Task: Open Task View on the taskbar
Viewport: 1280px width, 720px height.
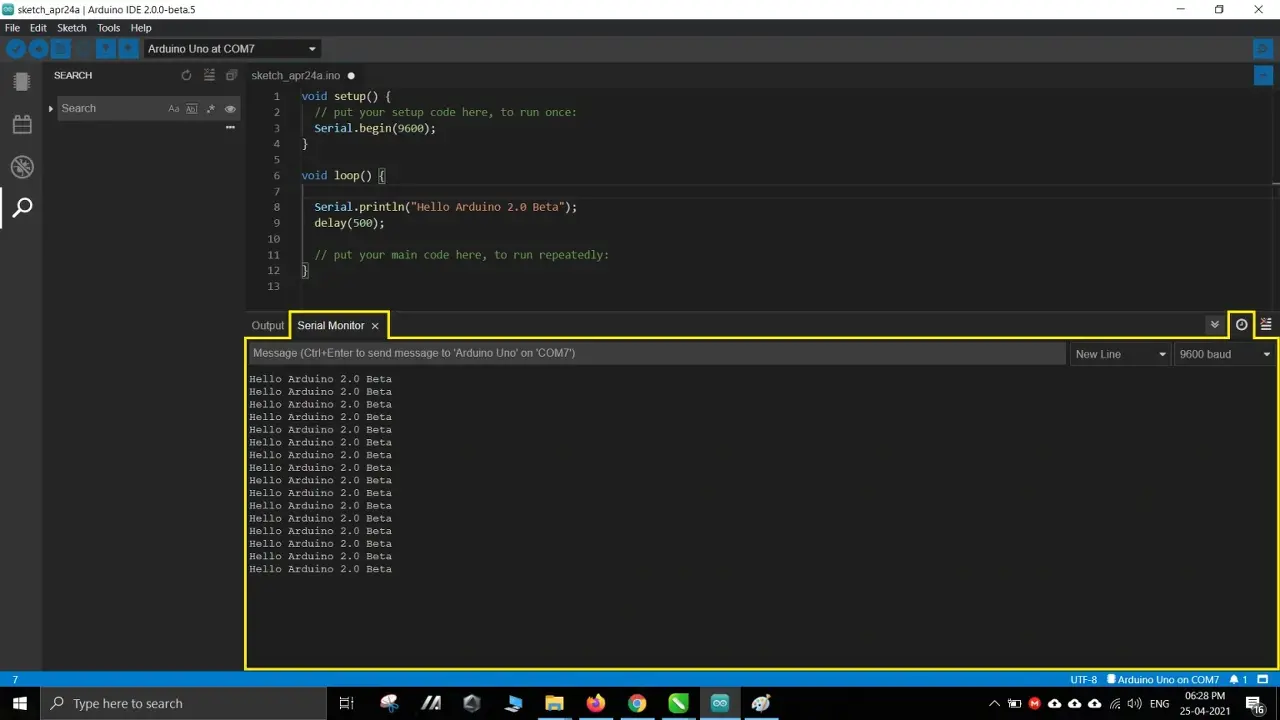Action: [346, 703]
